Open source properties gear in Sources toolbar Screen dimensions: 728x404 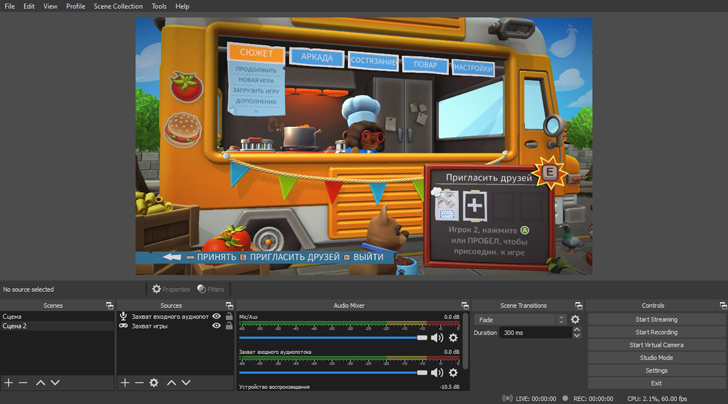coord(154,383)
